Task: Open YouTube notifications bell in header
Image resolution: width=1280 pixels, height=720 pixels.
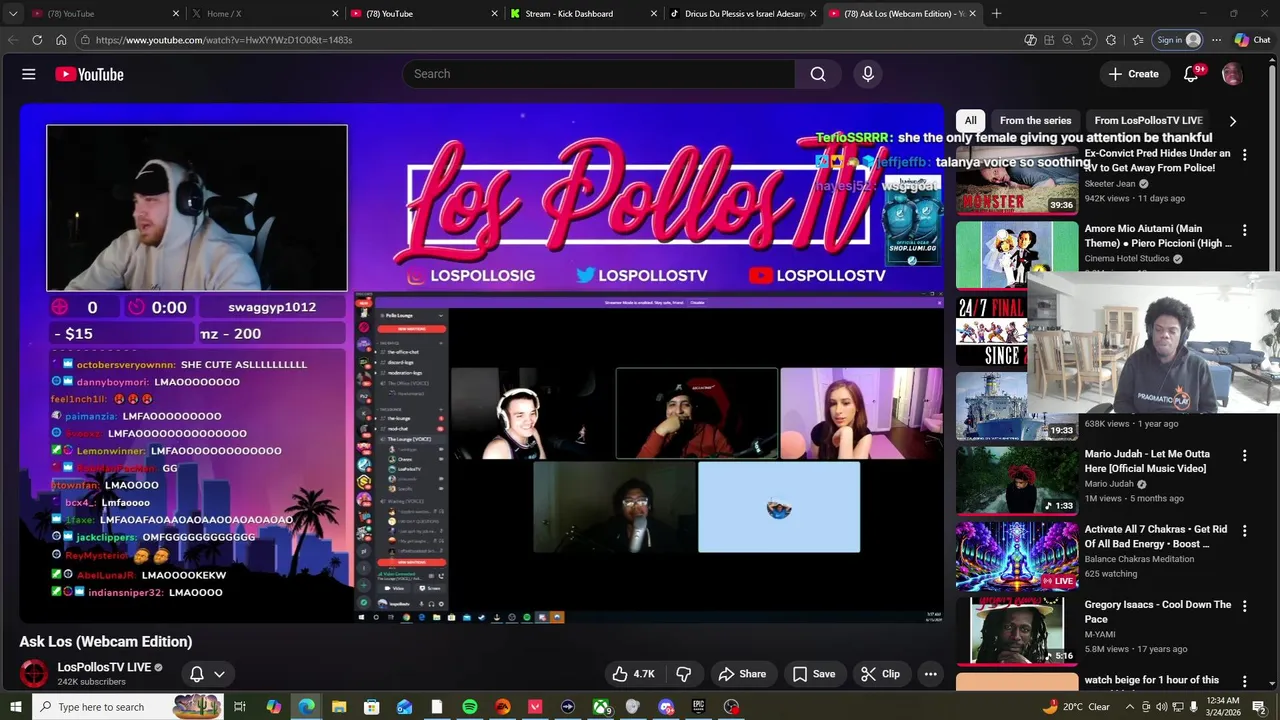Action: click(1191, 74)
